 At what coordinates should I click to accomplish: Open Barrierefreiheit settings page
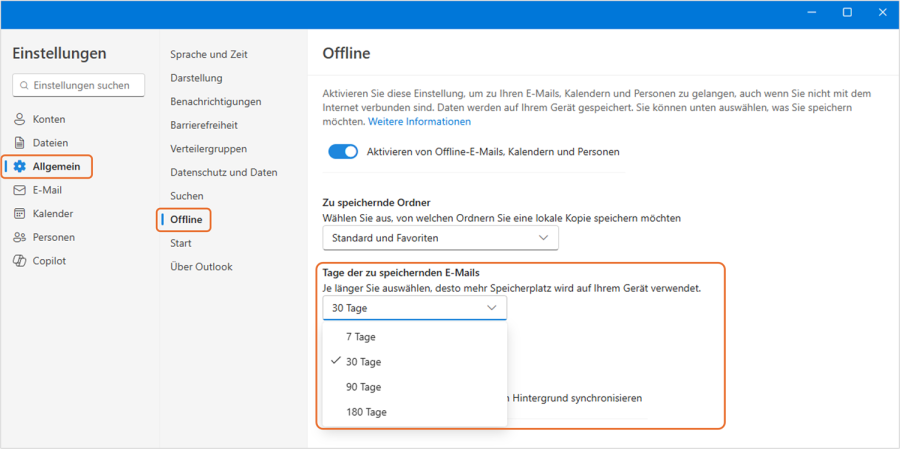tap(204, 125)
